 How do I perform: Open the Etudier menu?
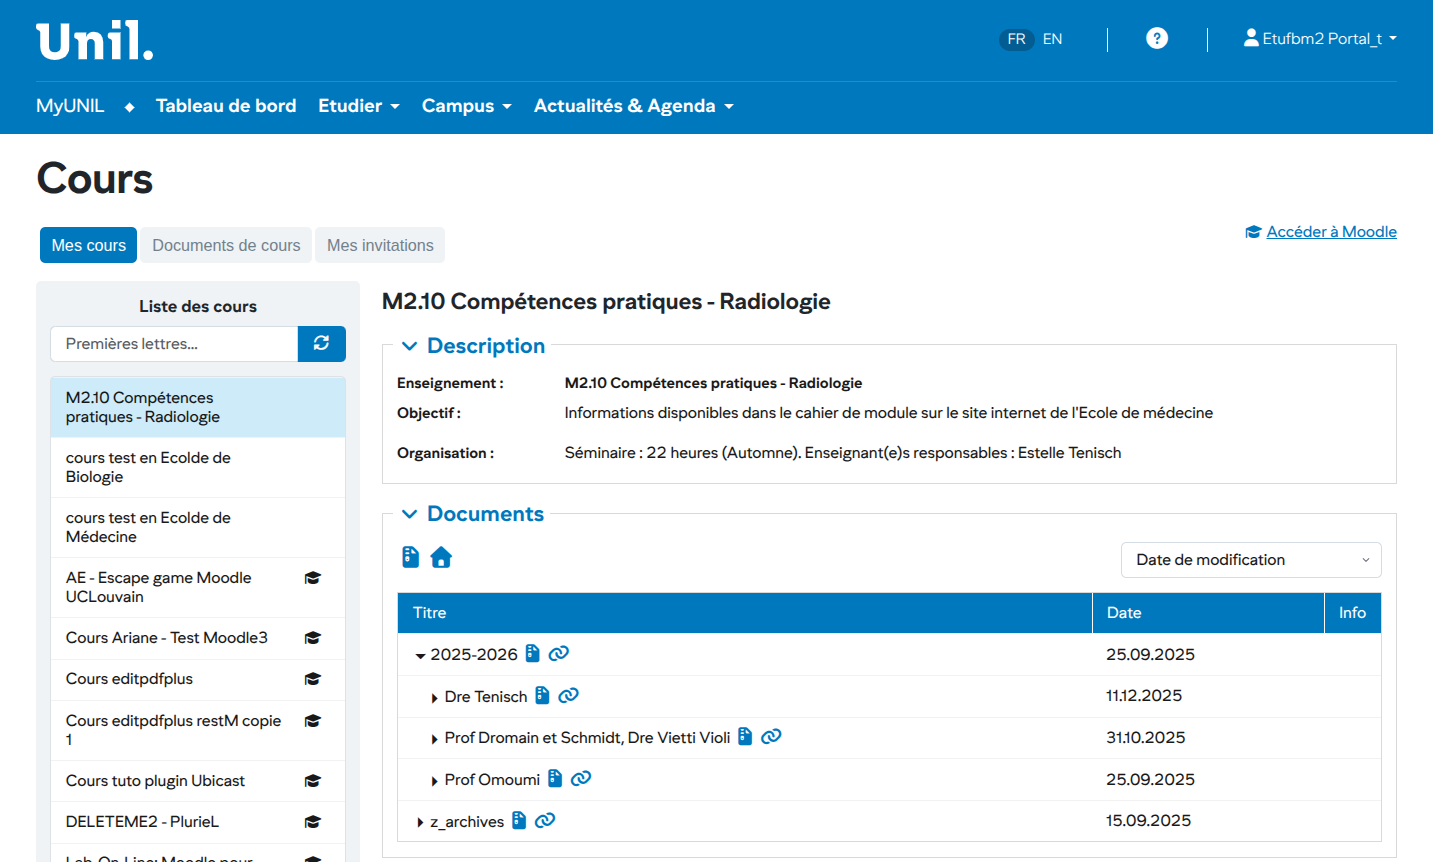point(358,106)
